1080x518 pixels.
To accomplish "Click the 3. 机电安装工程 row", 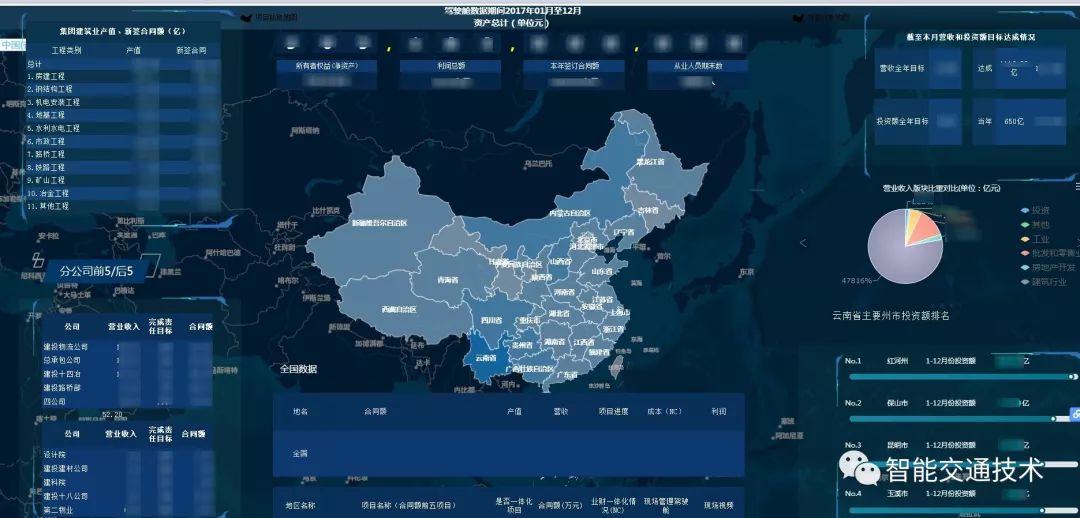I will point(124,103).
